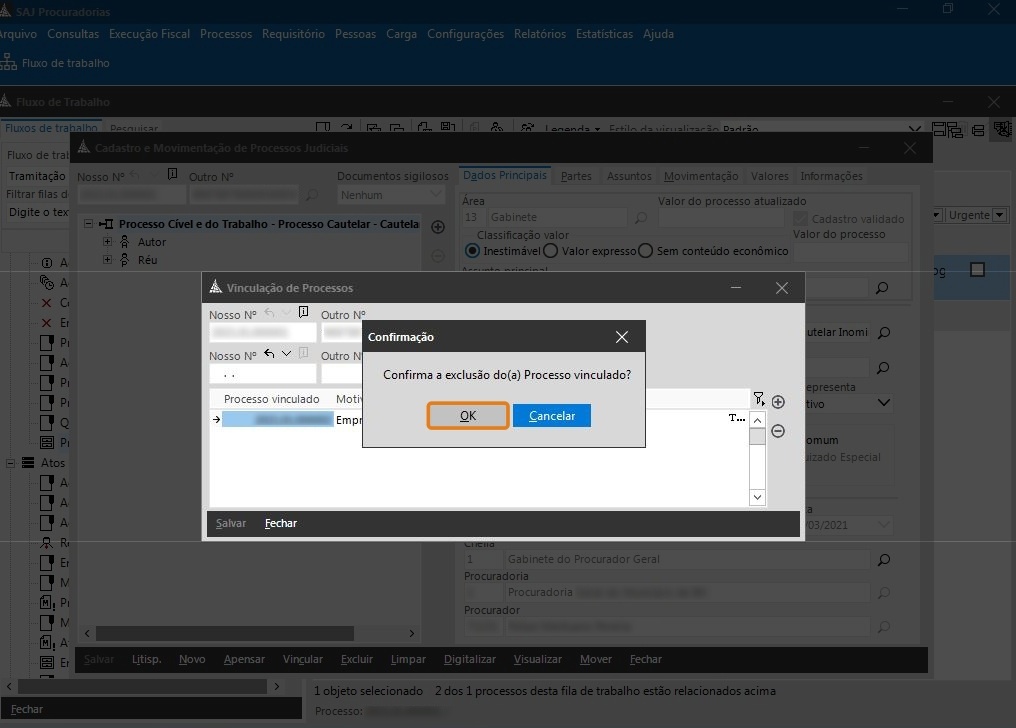
Task: Switch to the Movimentação tab
Action: click(701, 176)
